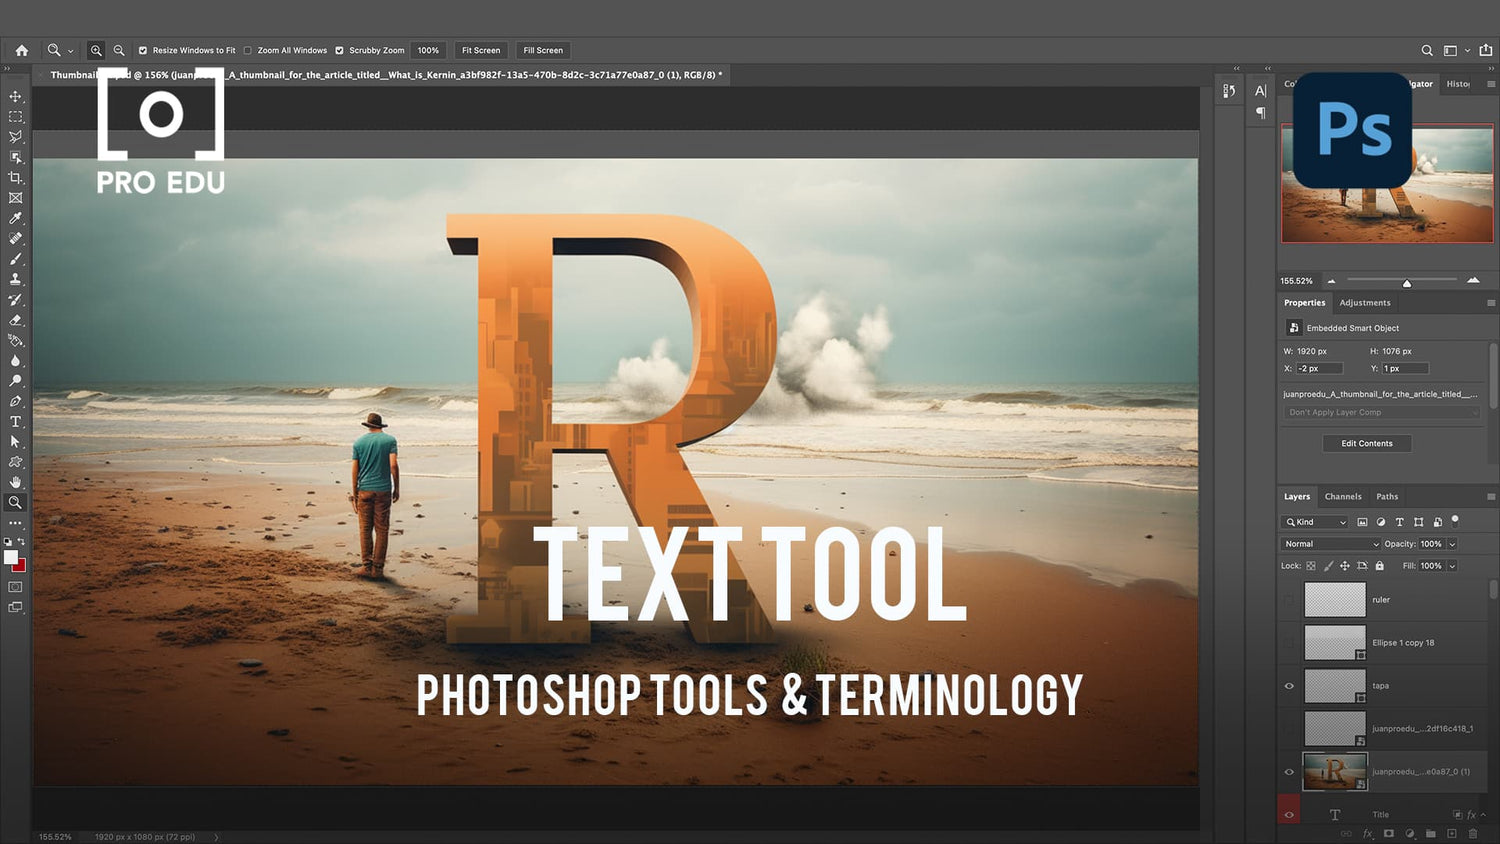1500x844 pixels.
Task: Select the Polygonal Lasso tool
Action: [x=15, y=137]
